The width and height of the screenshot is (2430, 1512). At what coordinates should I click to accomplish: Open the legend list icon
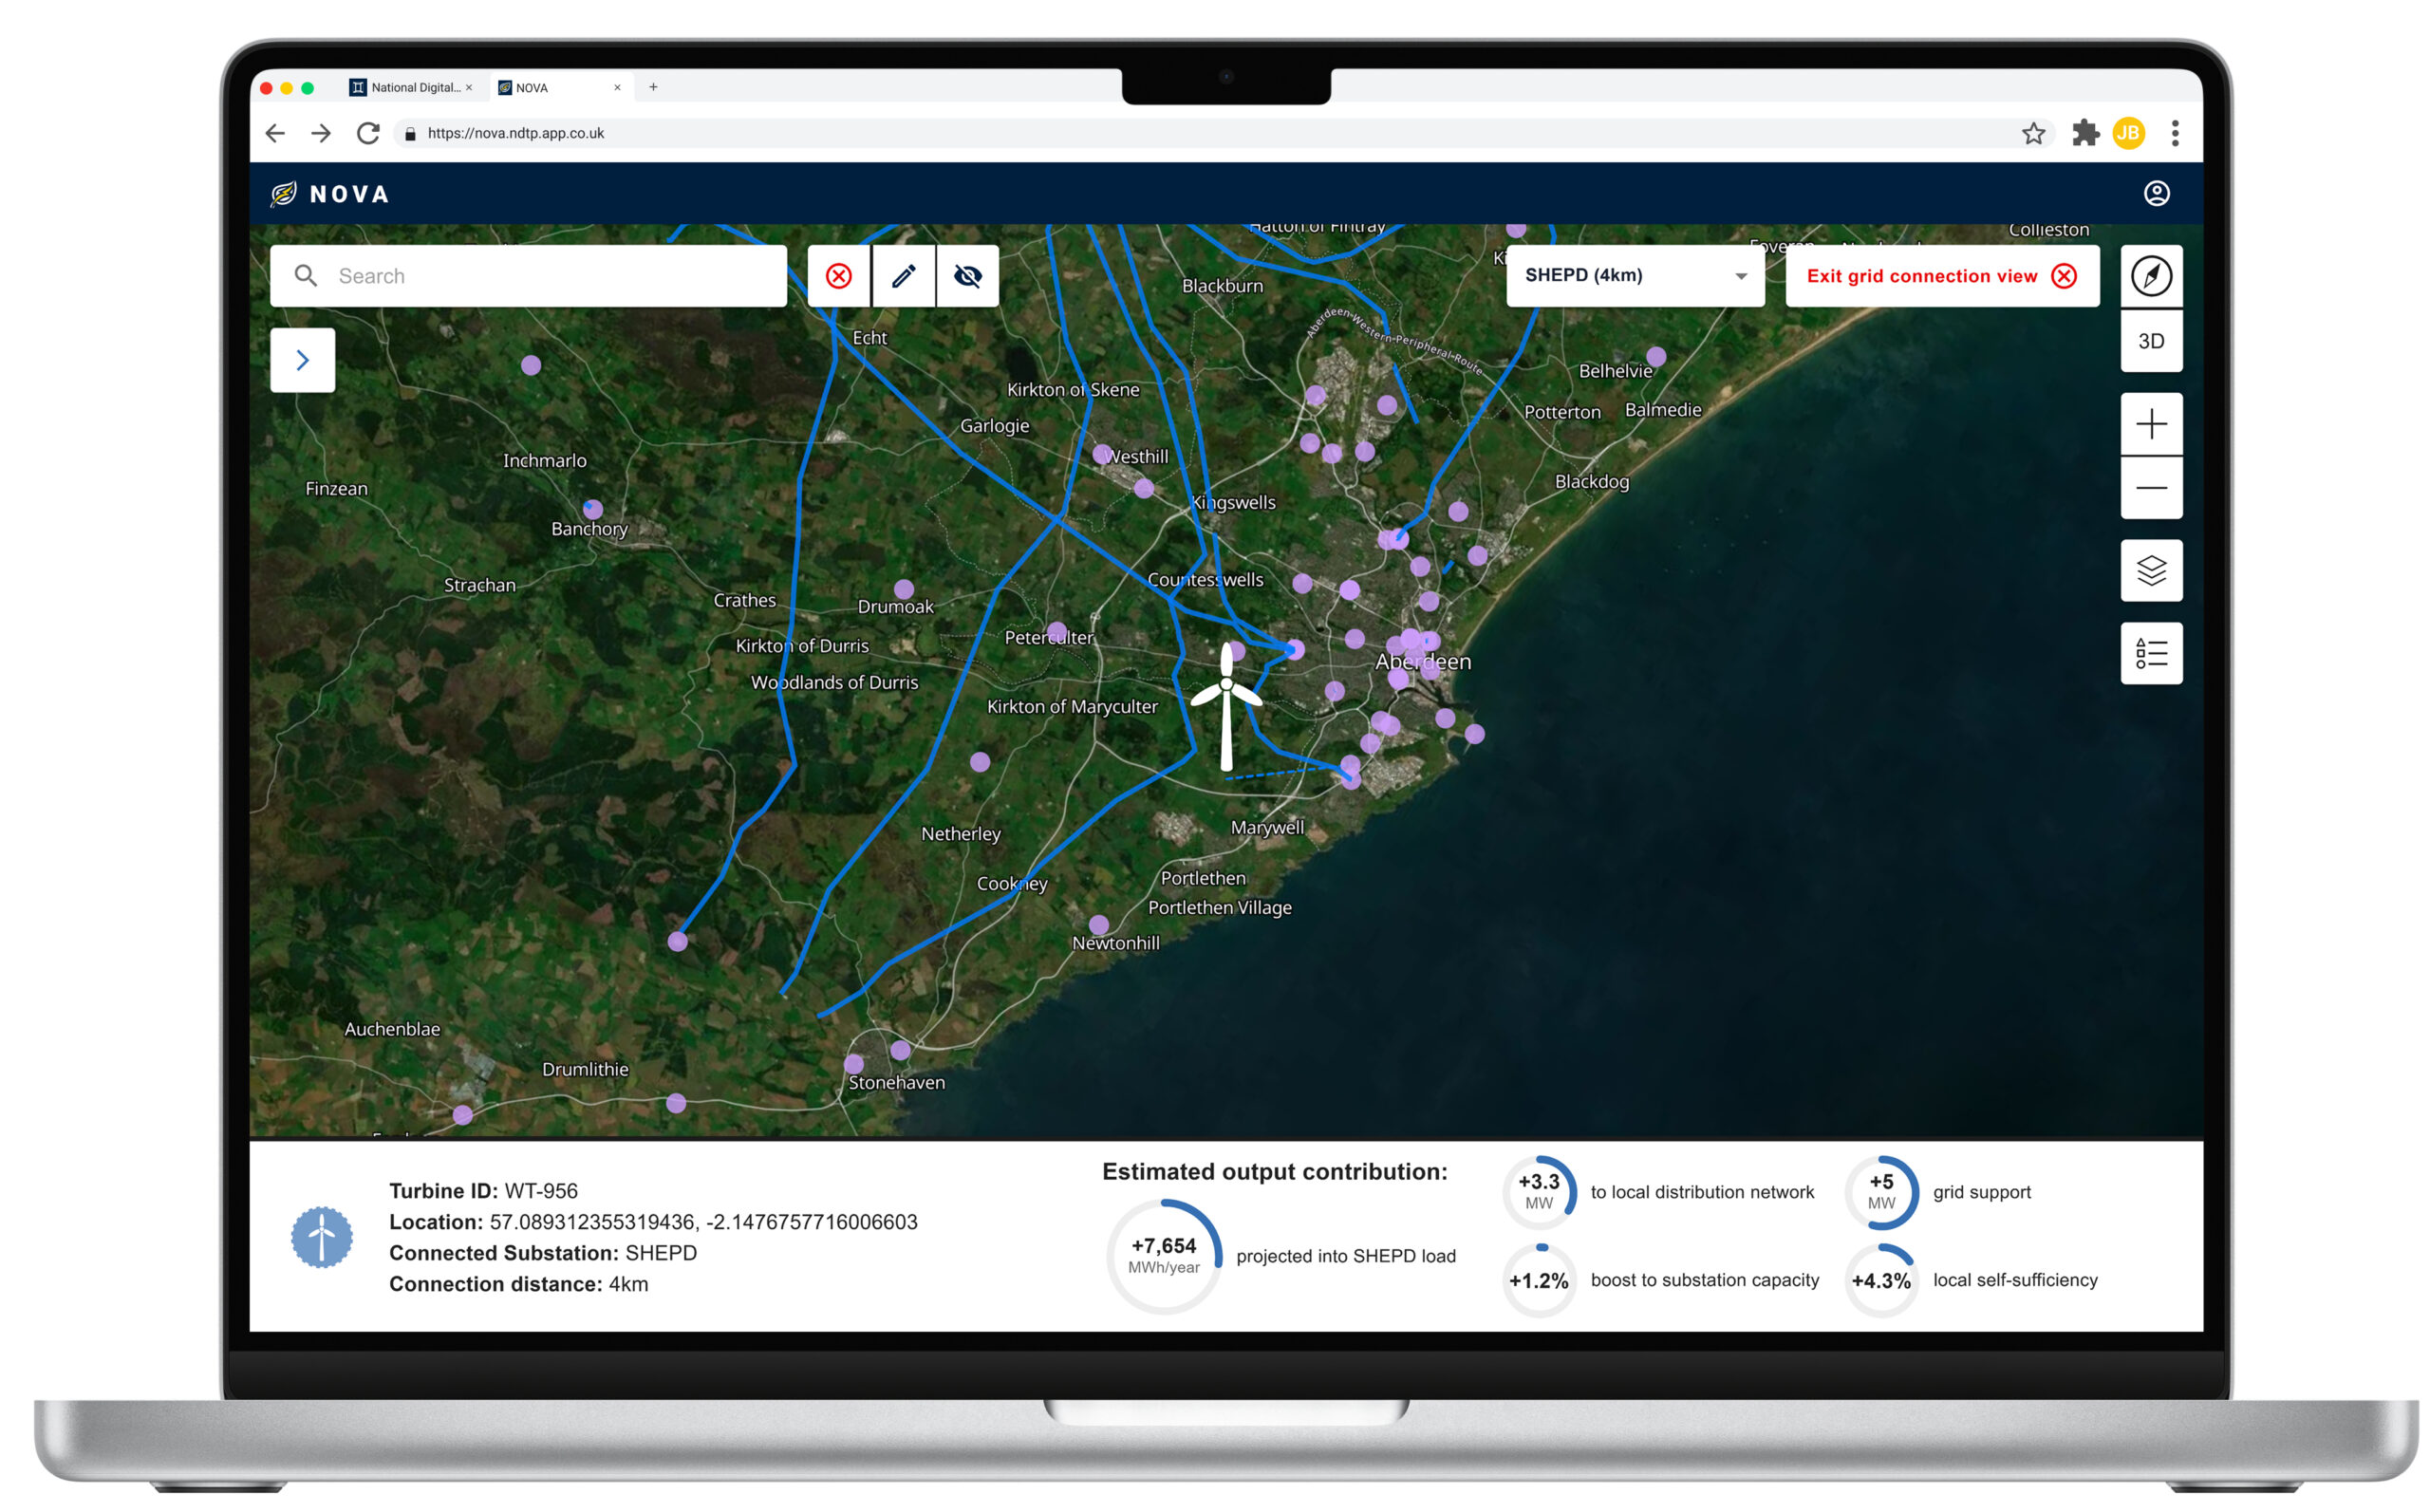tap(2151, 654)
